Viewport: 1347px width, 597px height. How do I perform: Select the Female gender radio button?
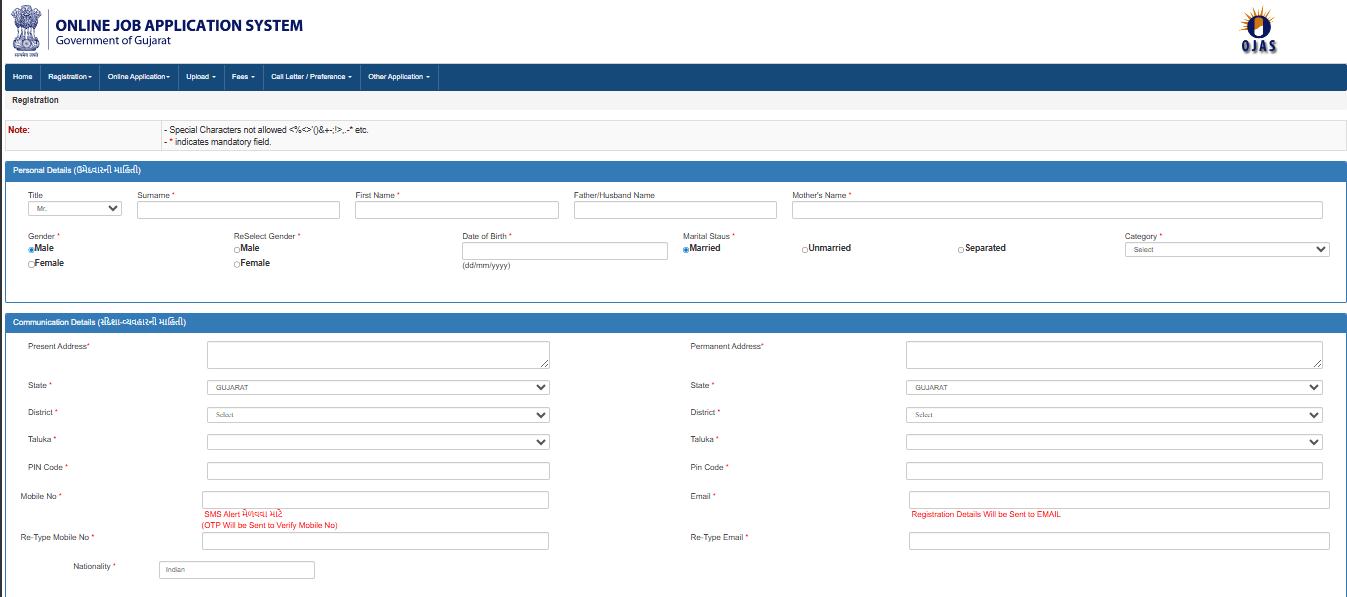32,264
